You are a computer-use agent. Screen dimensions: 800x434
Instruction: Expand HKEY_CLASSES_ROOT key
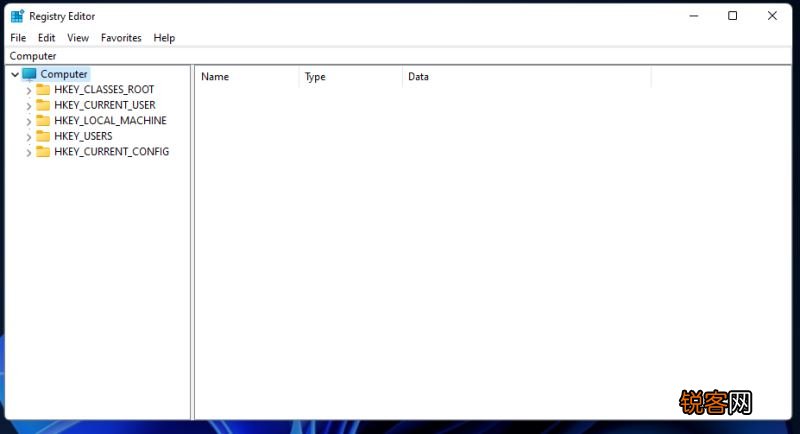(29, 91)
